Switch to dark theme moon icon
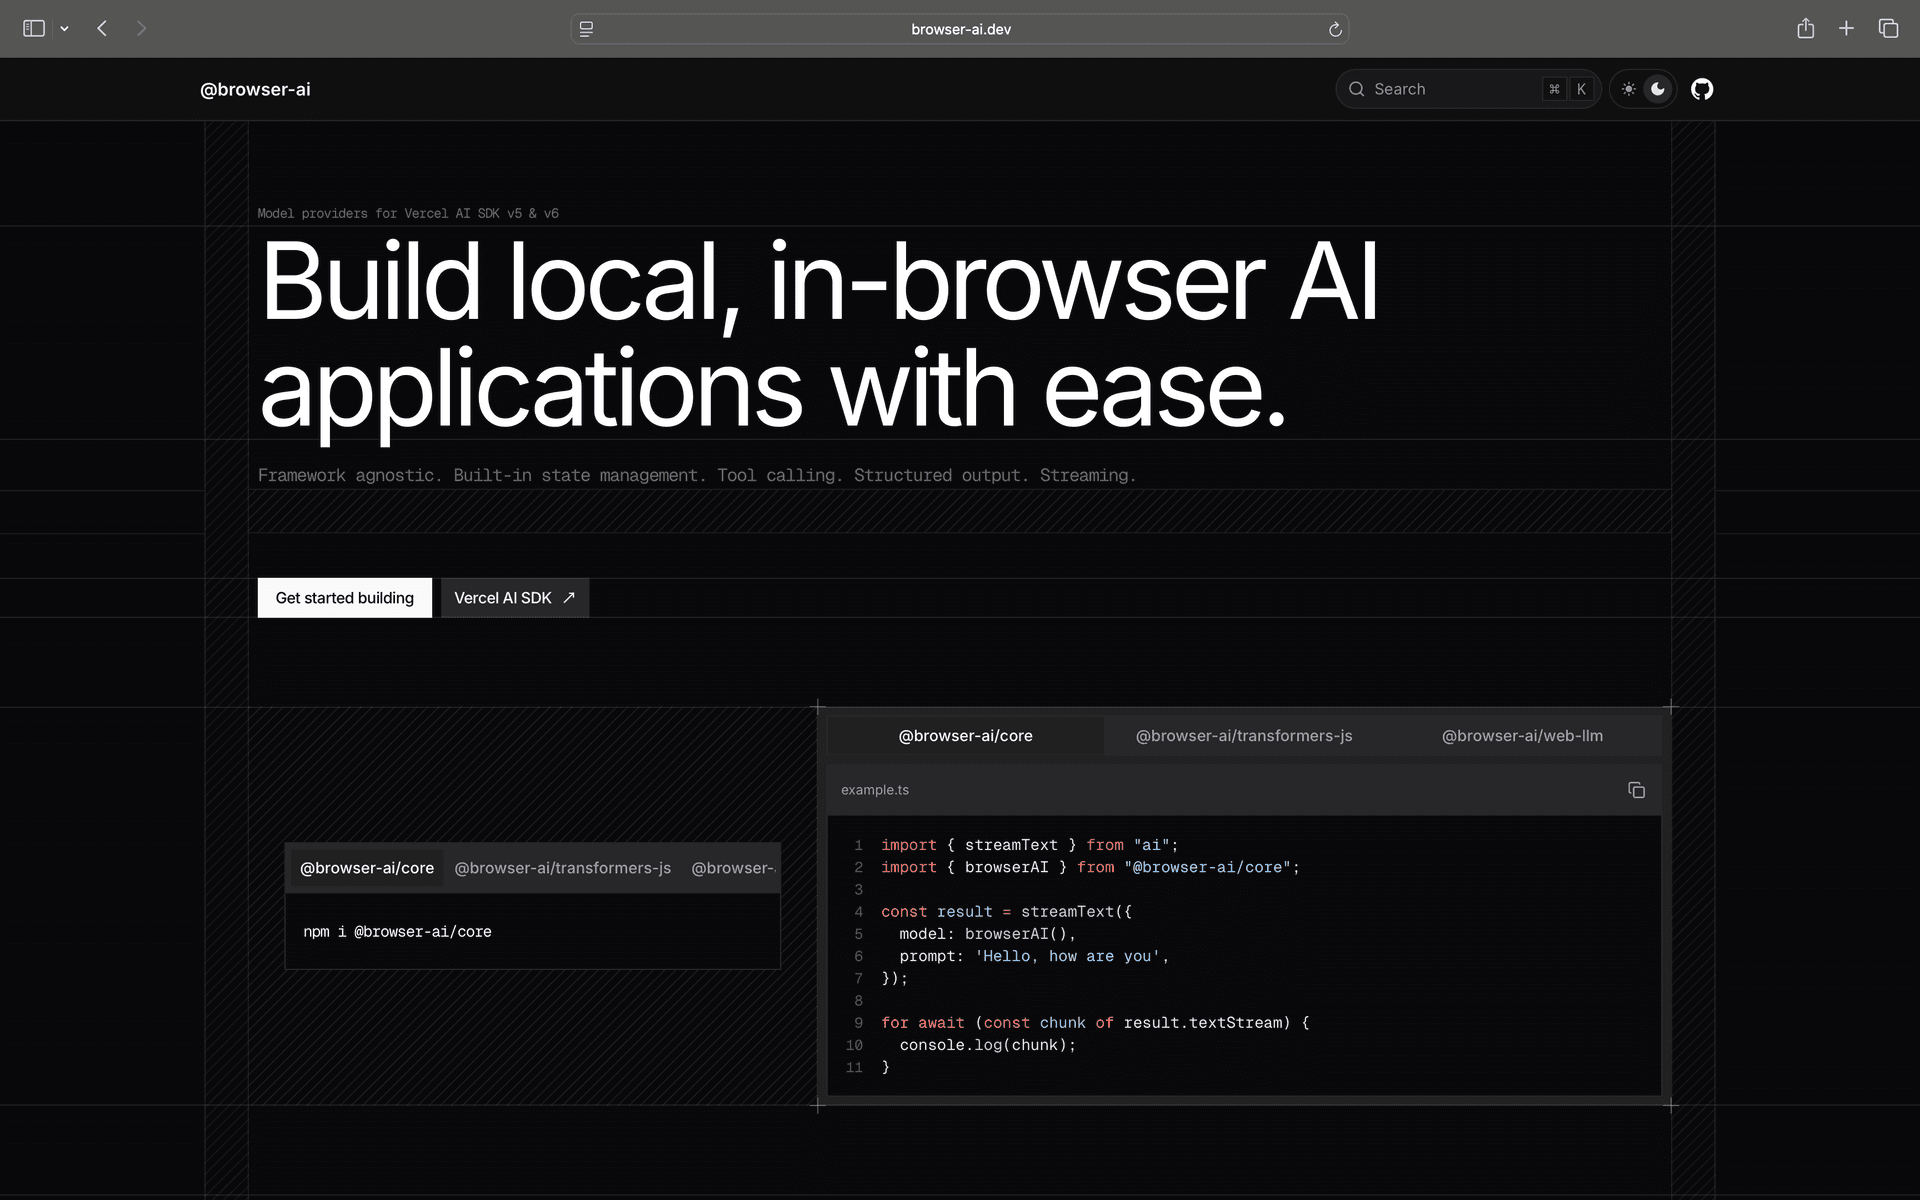The image size is (1920, 1200). pos(1658,89)
